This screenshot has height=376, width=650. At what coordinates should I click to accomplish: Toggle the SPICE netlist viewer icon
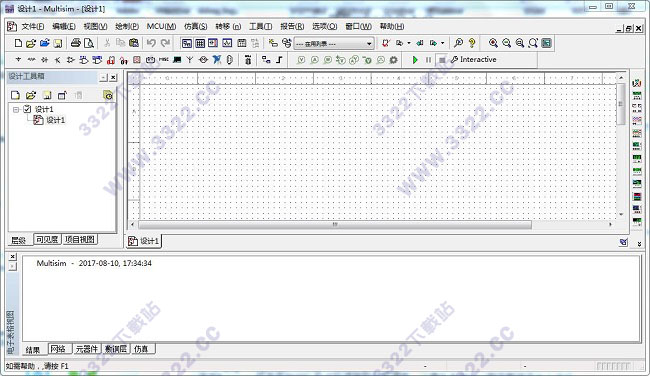pos(213,43)
